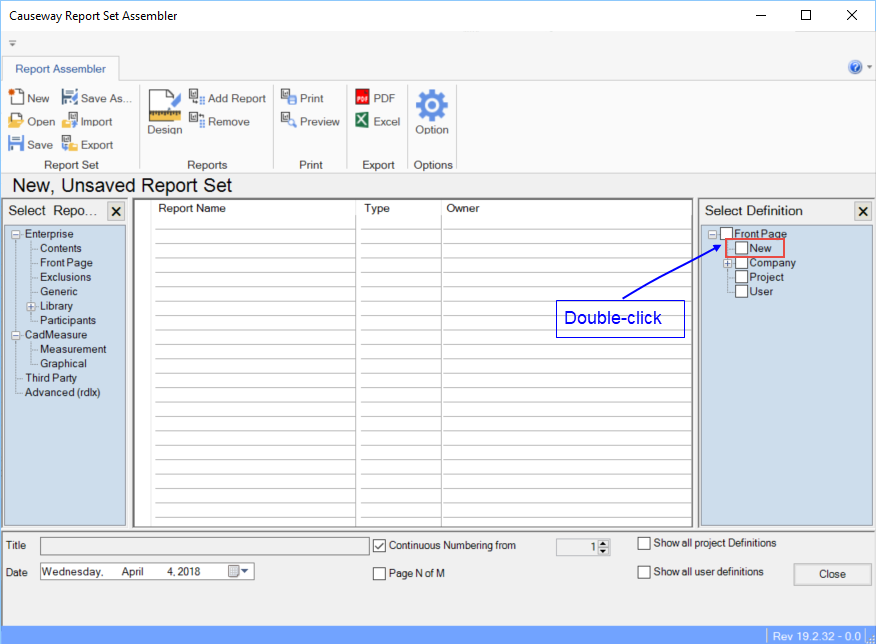
Task: Open the Option gear settings
Action: [x=432, y=112]
